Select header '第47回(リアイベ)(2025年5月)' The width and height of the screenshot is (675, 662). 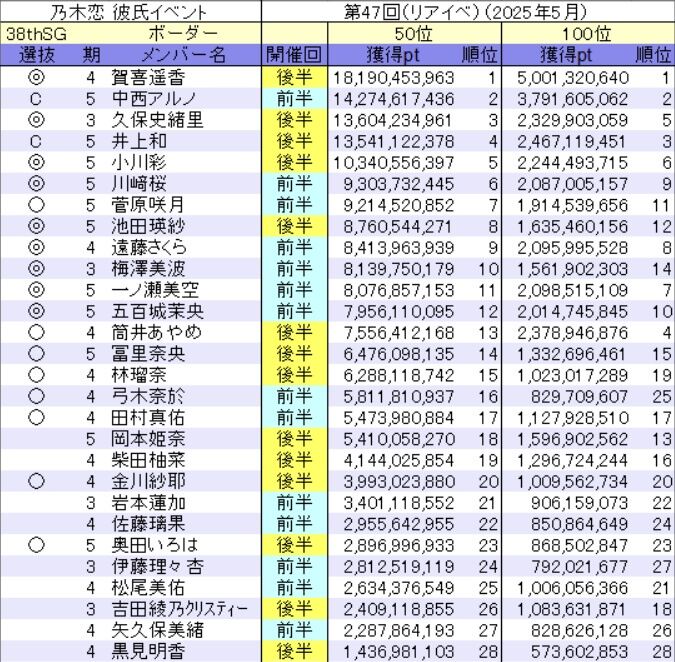point(466,12)
